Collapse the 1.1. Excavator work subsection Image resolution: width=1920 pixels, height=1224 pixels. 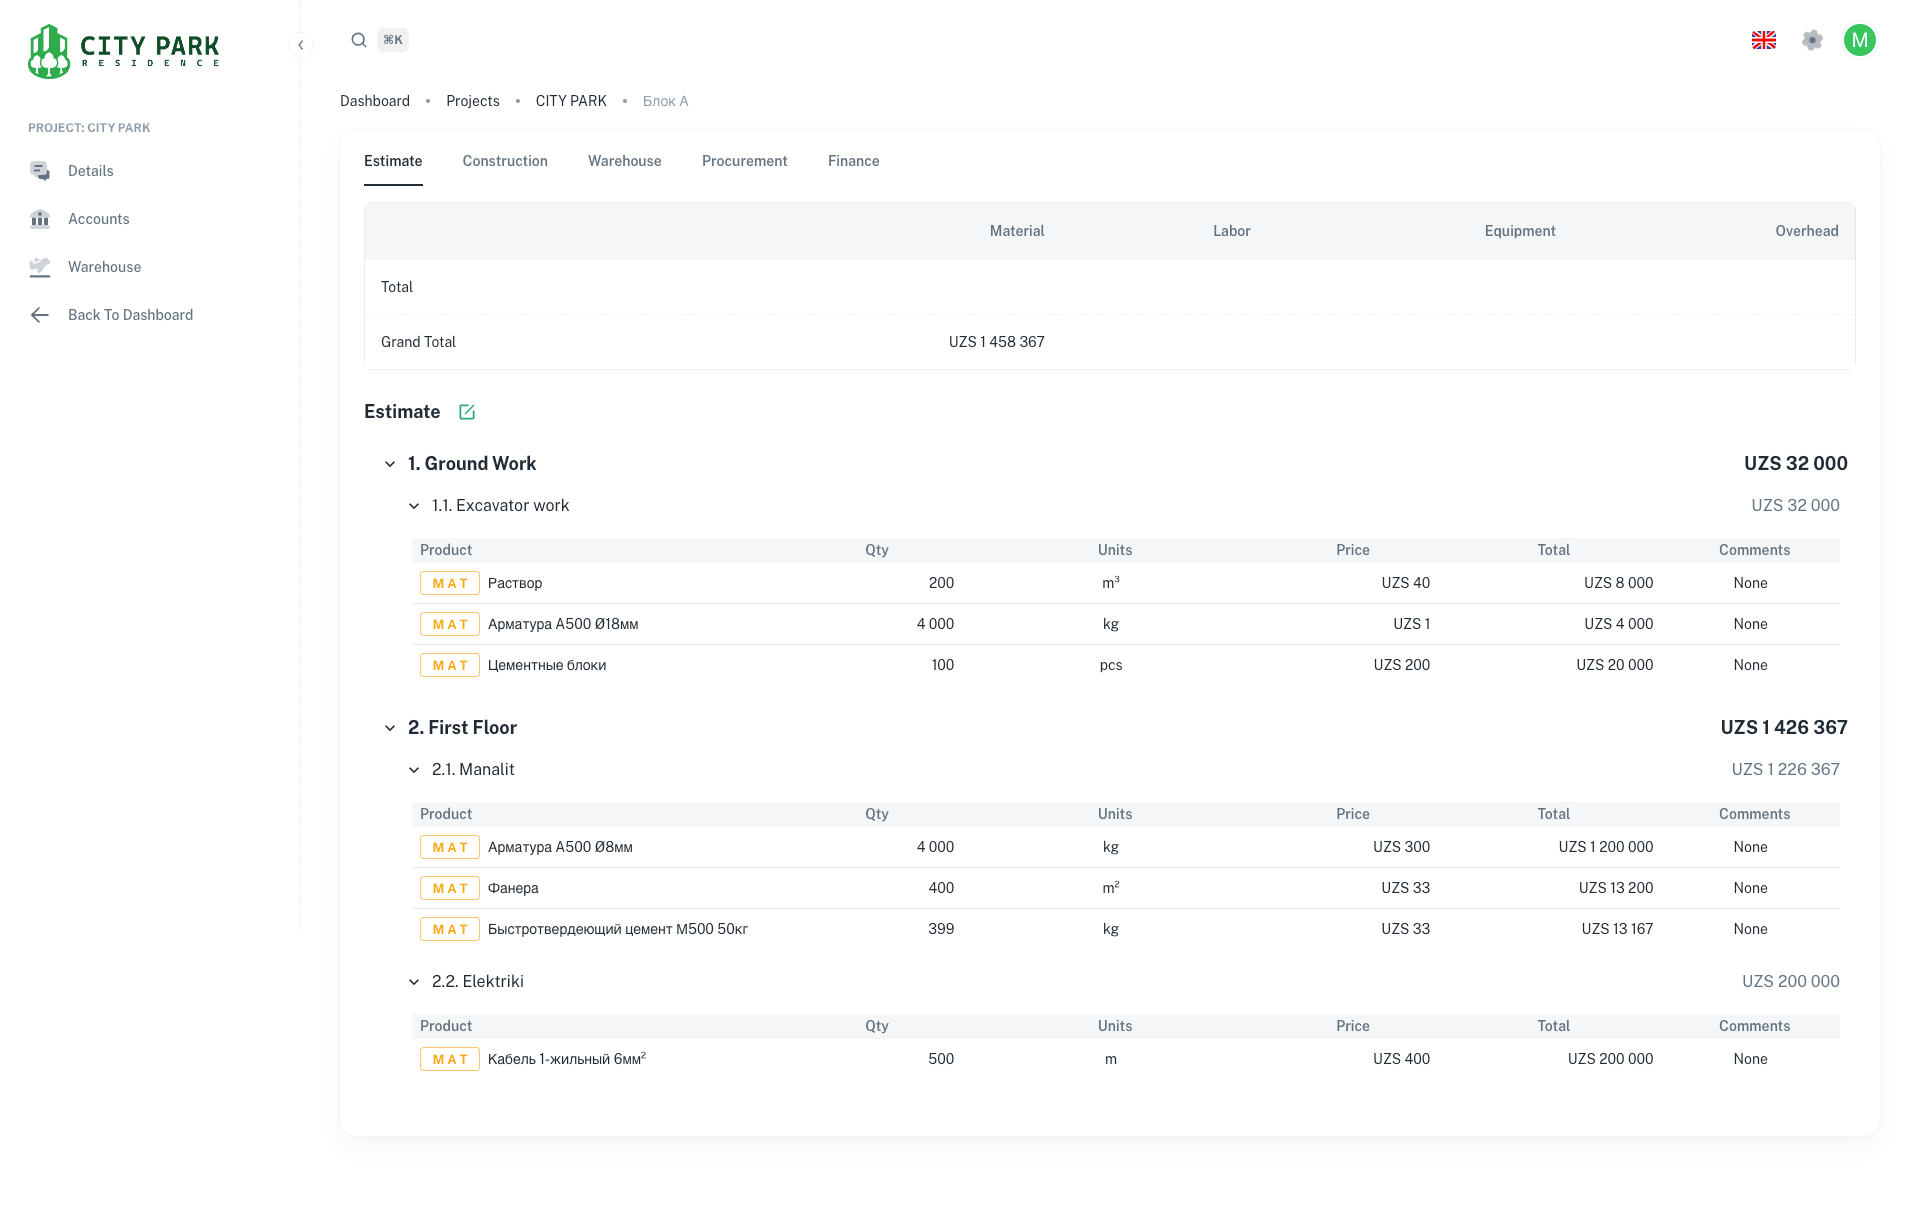click(x=414, y=506)
